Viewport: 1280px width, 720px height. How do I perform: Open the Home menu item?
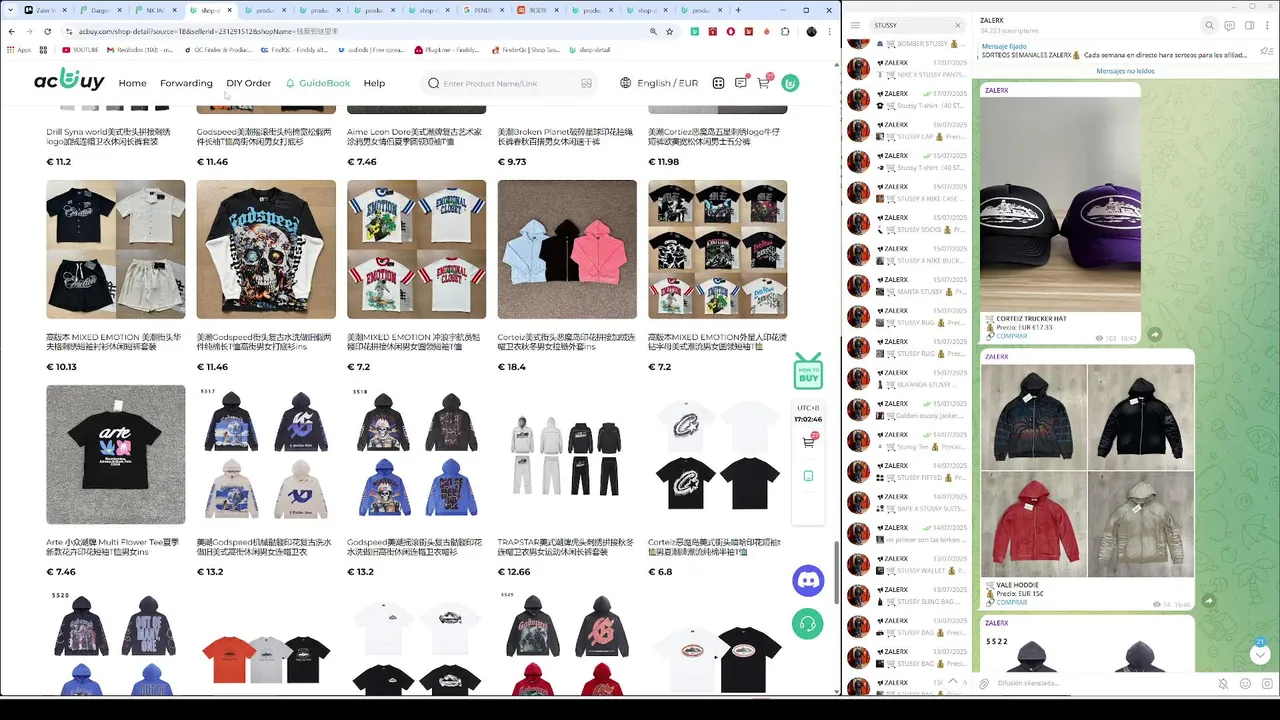click(132, 83)
